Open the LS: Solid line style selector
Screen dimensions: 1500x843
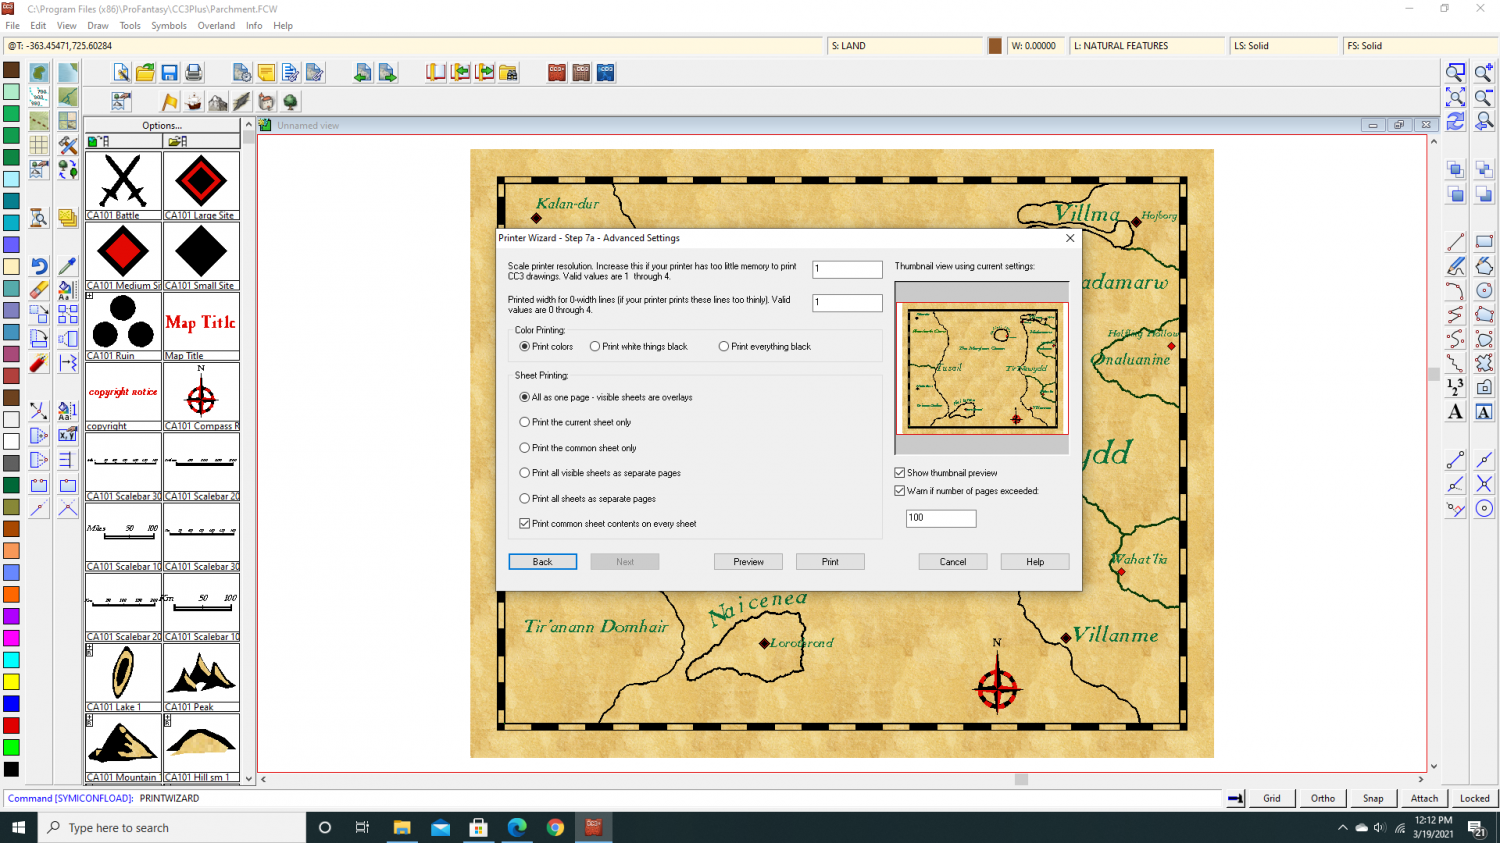point(1284,46)
